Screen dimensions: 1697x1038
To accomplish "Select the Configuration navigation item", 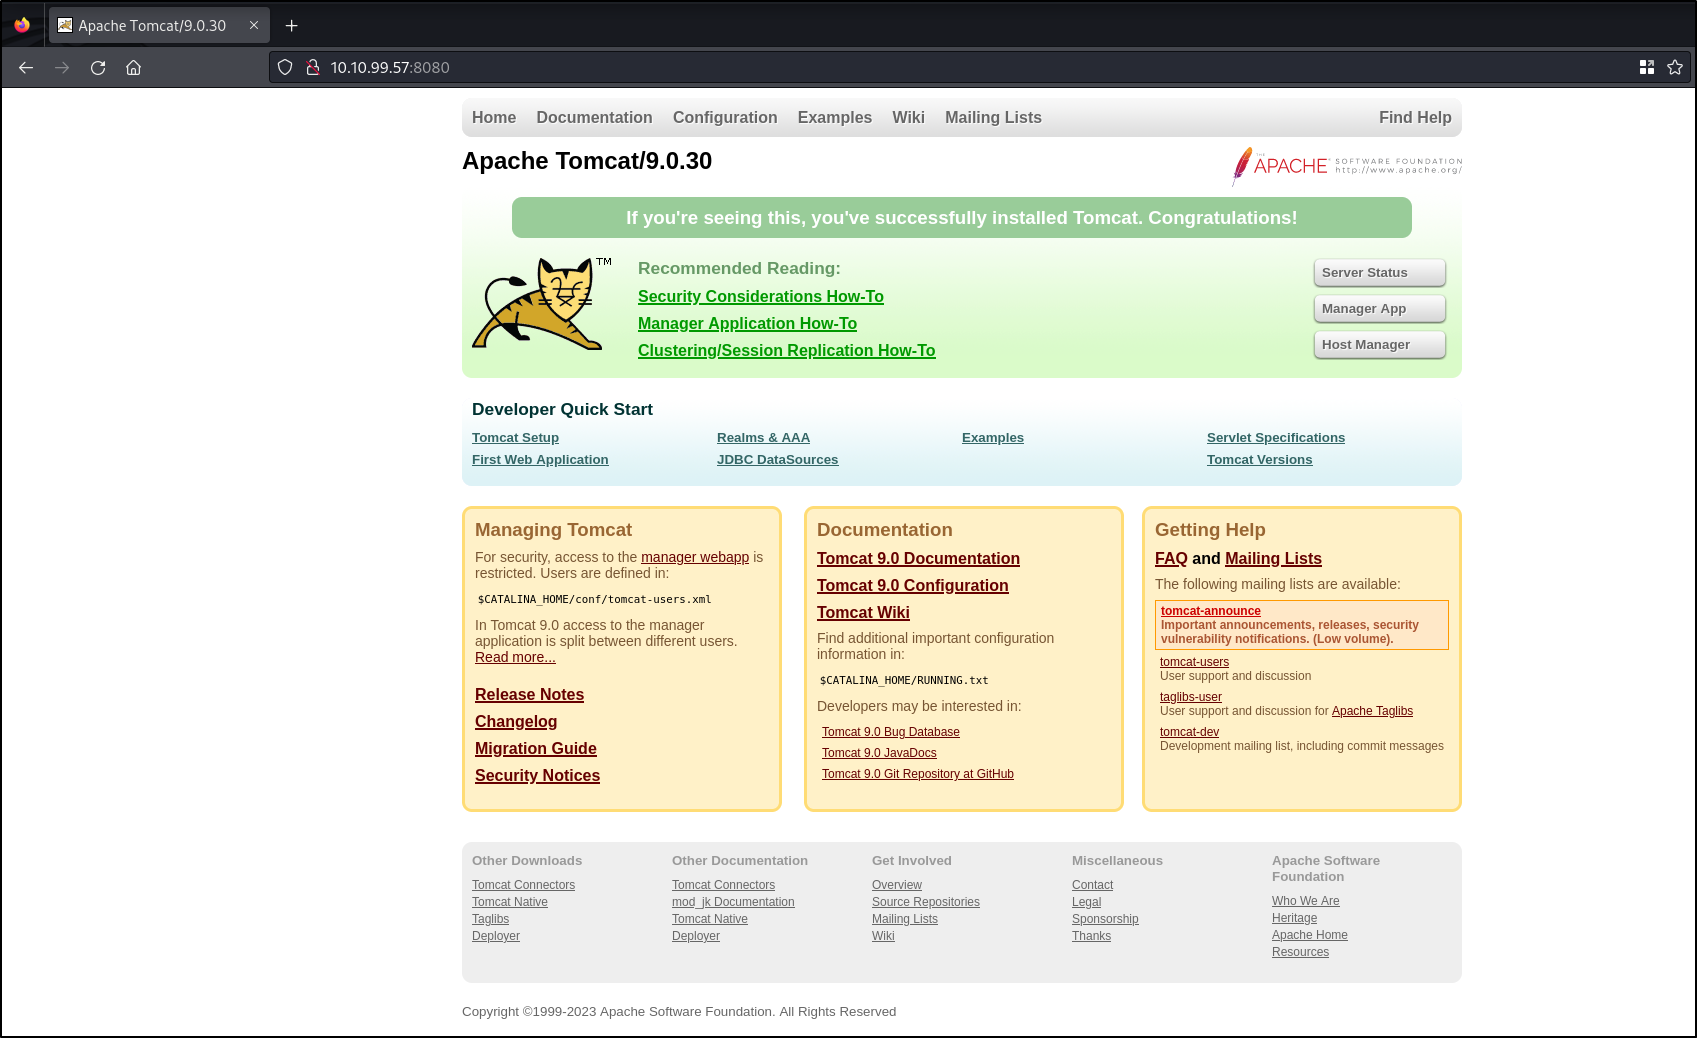I will (x=725, y=117).
